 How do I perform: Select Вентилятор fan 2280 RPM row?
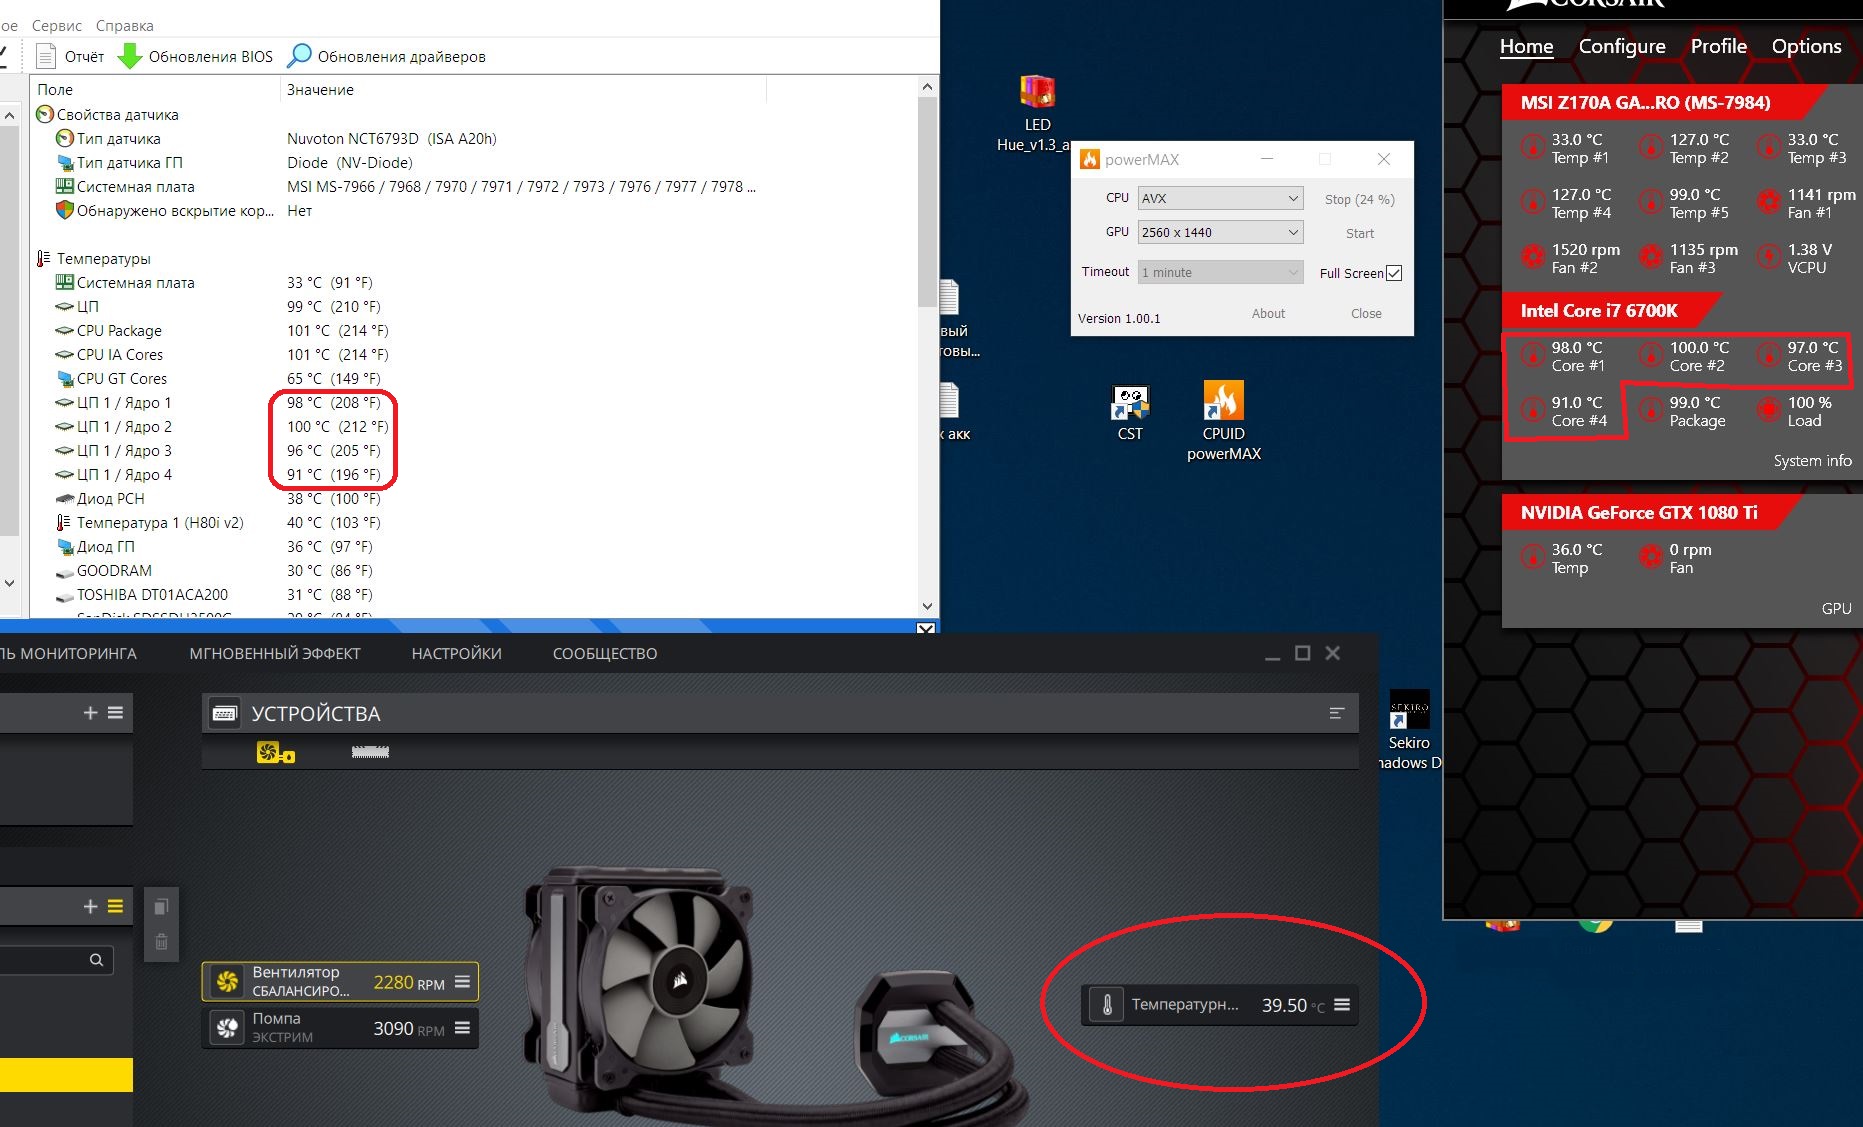tap(340, 982)
